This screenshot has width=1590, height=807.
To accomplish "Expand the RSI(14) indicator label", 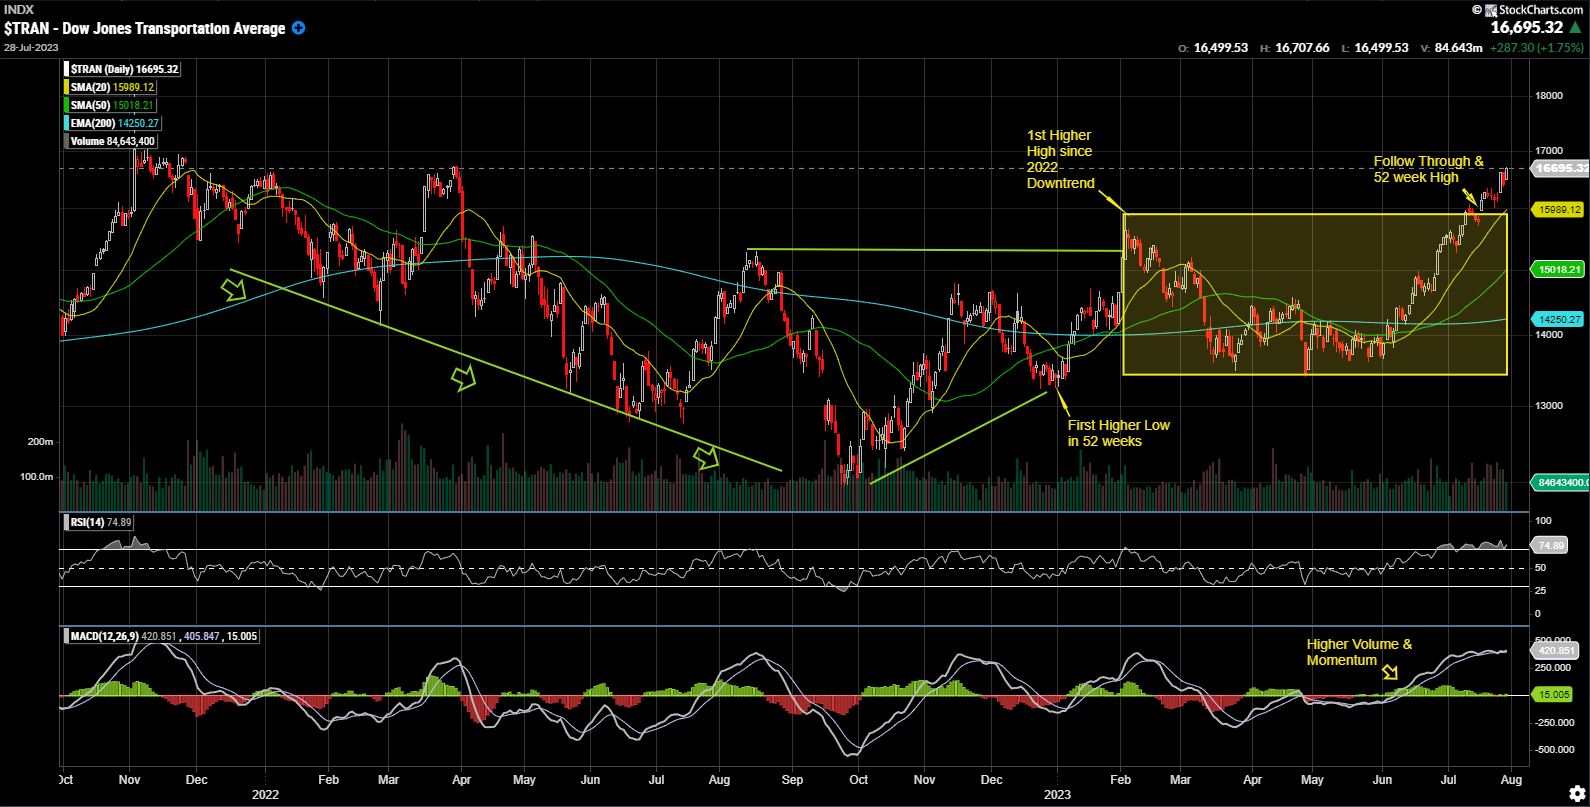I will pos(99,522).
